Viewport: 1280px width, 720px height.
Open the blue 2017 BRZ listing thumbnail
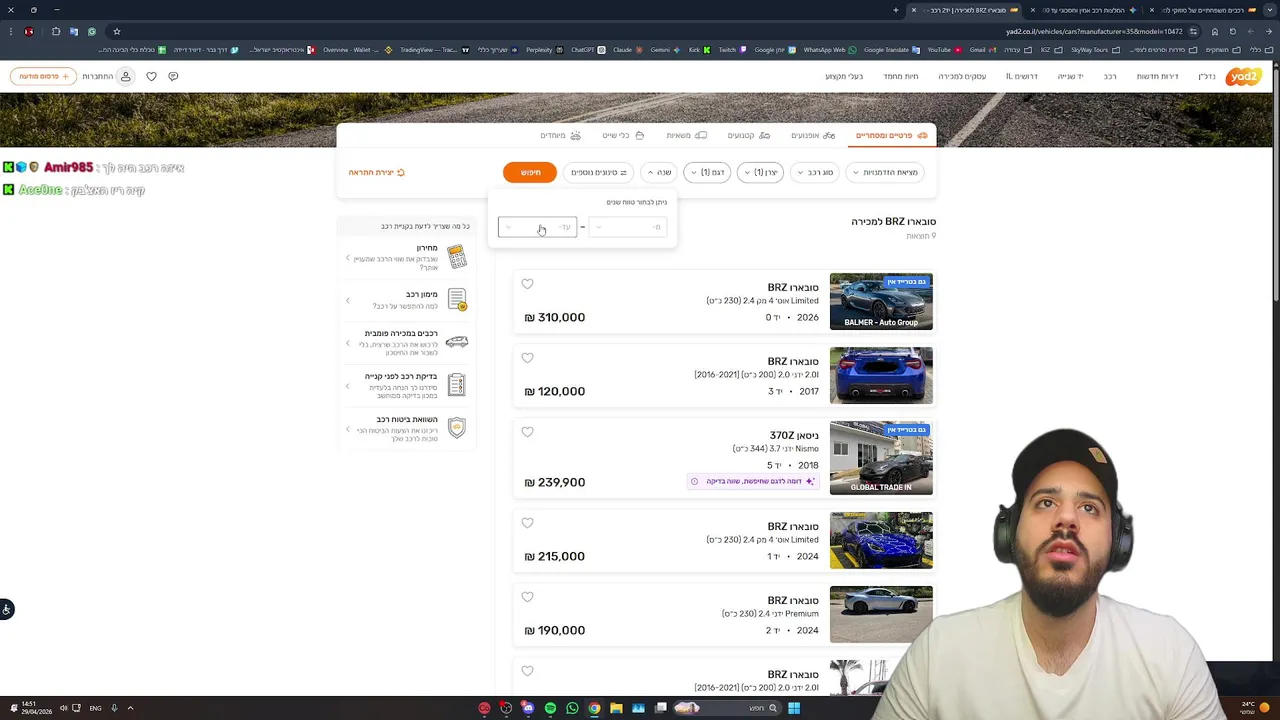881,375
